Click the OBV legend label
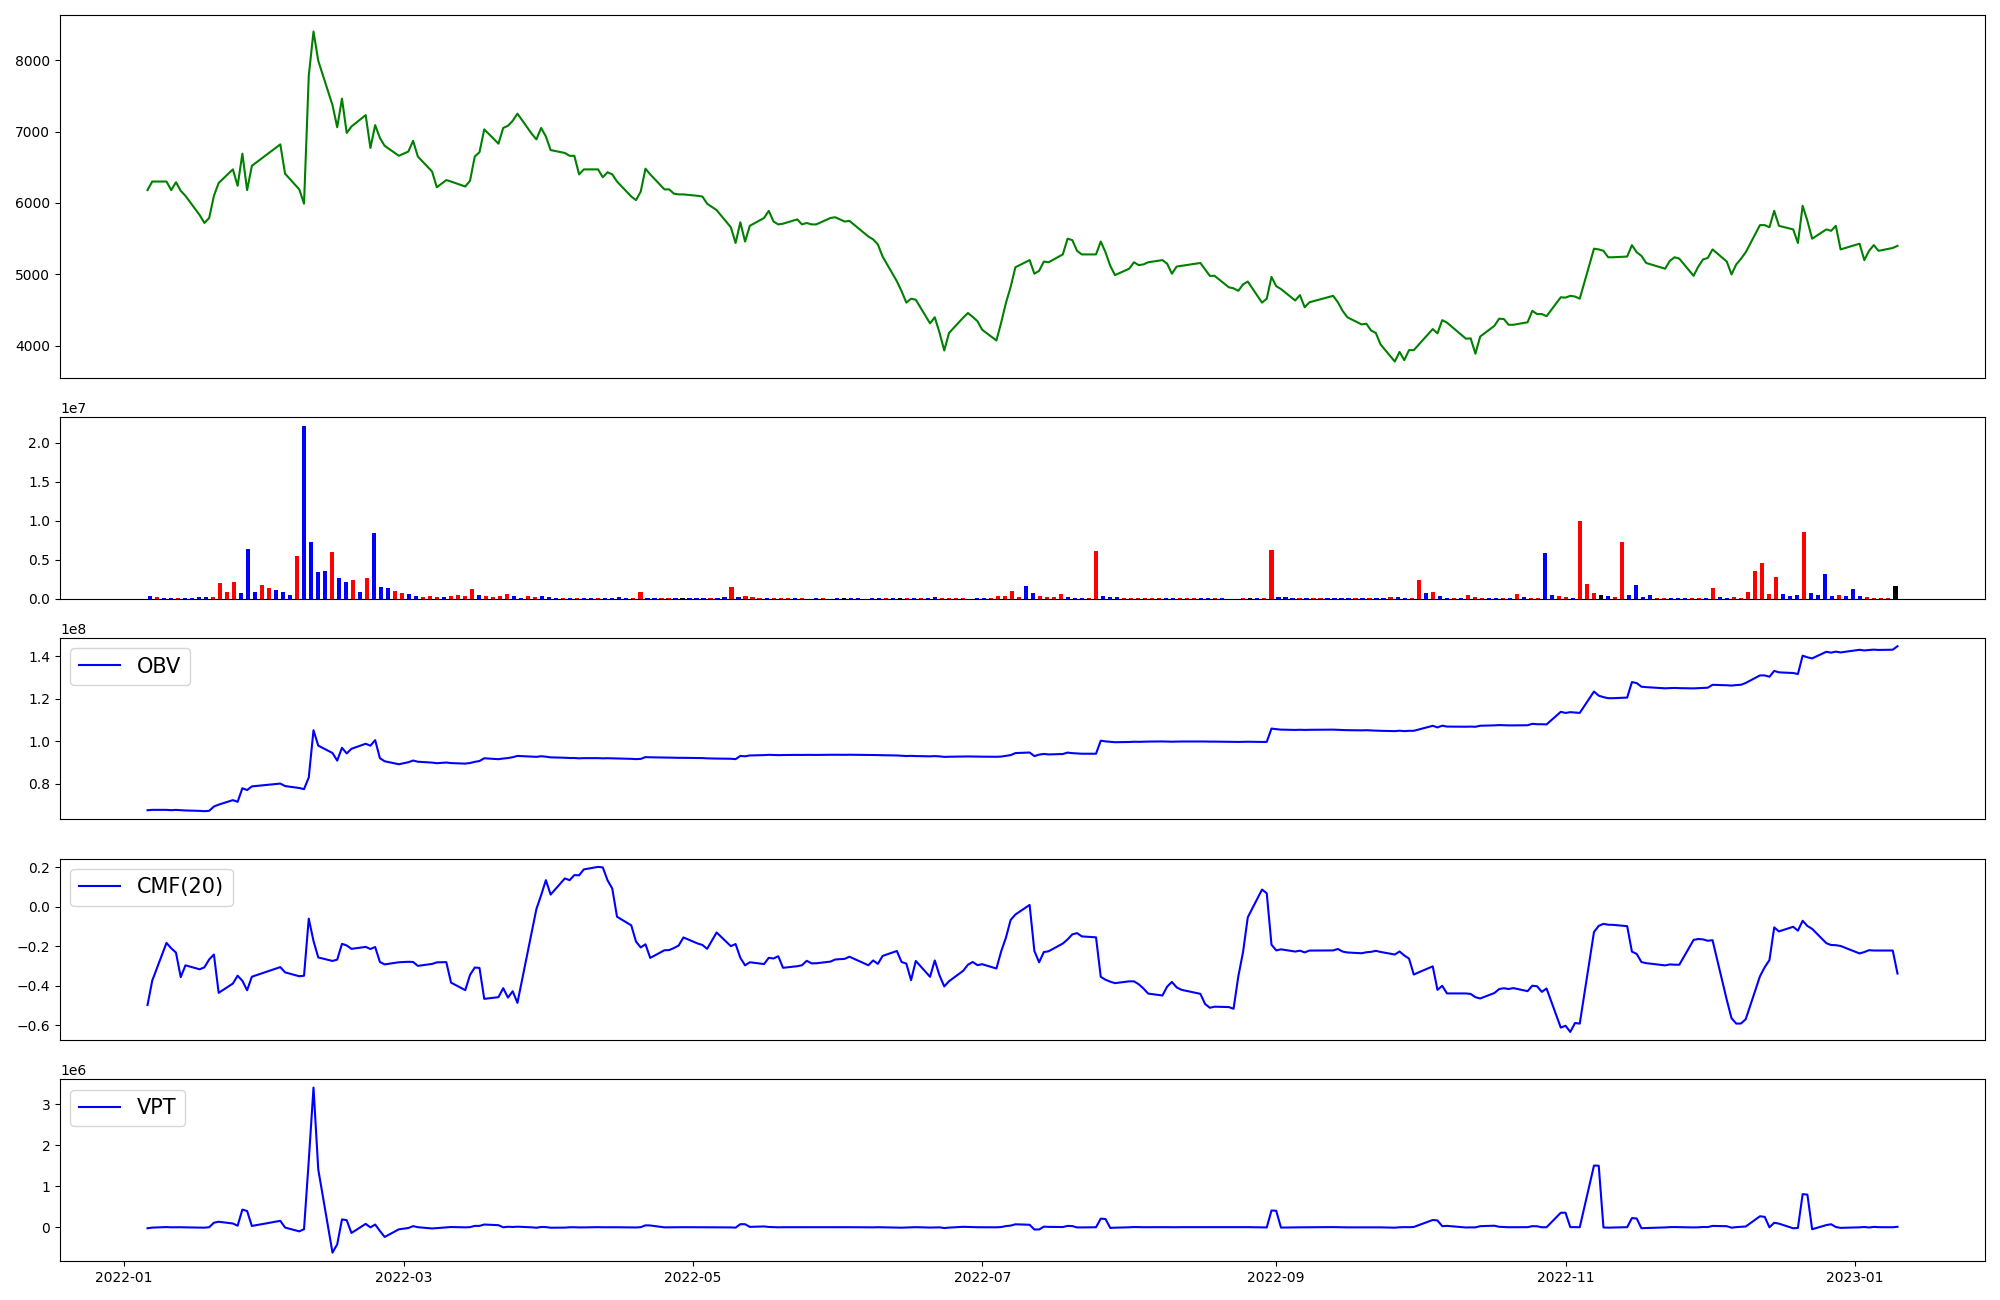 point(158,666)
